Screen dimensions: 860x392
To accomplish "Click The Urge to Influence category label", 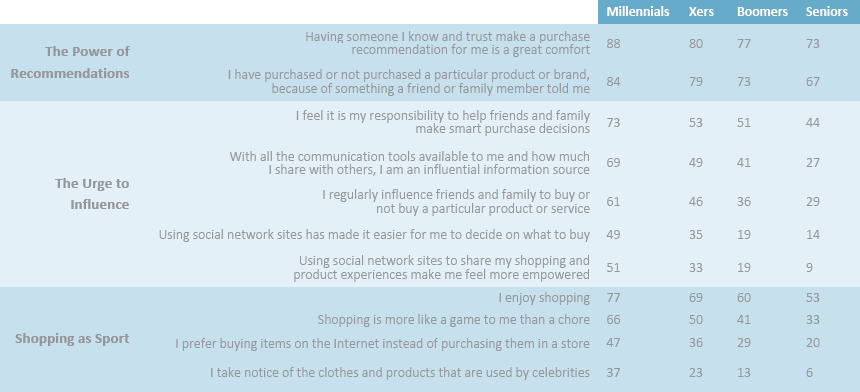I will click(92, 194).
